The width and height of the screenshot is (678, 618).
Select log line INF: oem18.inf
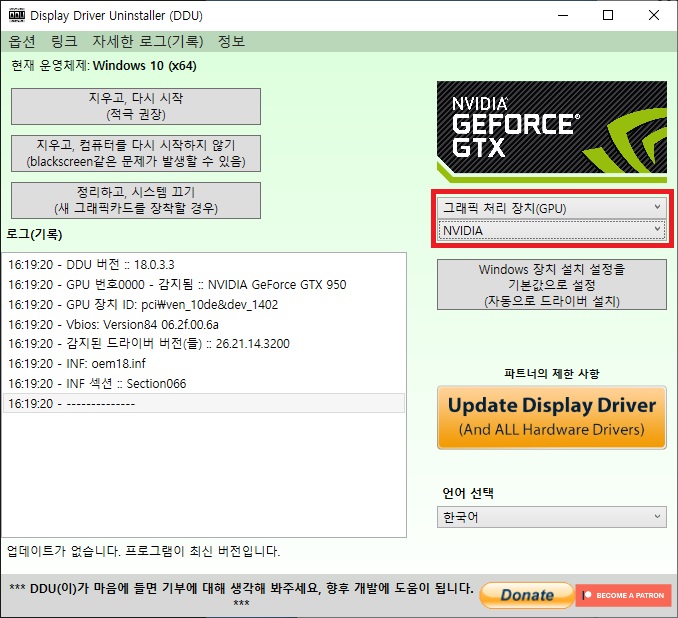(204, 364)
